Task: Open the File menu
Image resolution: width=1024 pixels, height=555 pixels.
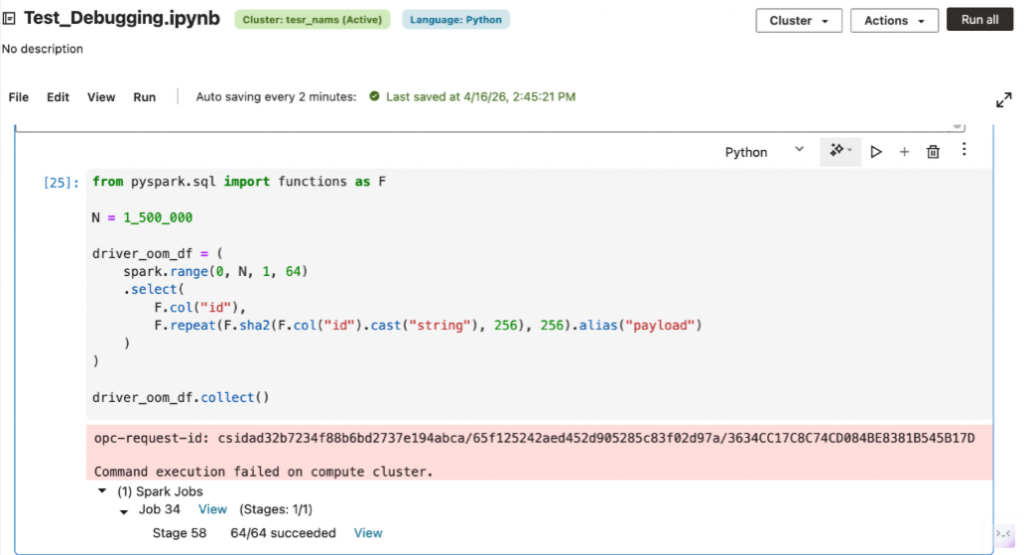Action: [x=19, y=97]
